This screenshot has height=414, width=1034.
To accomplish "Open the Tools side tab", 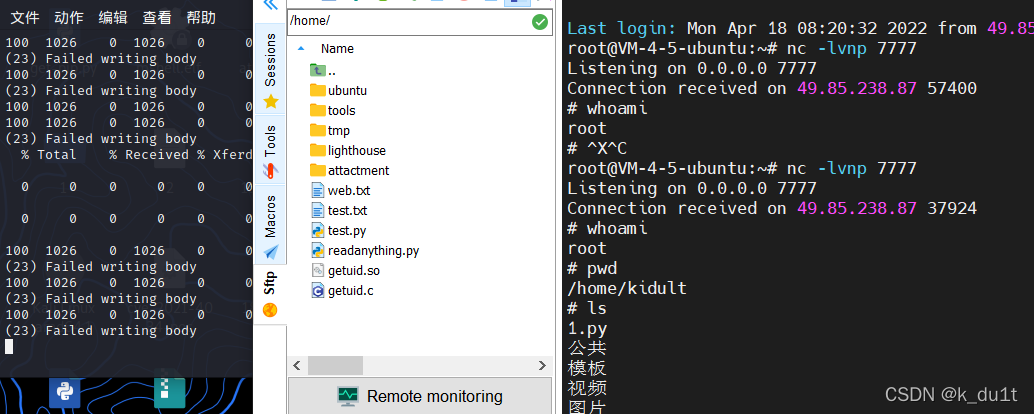I will tap(270, 150).
